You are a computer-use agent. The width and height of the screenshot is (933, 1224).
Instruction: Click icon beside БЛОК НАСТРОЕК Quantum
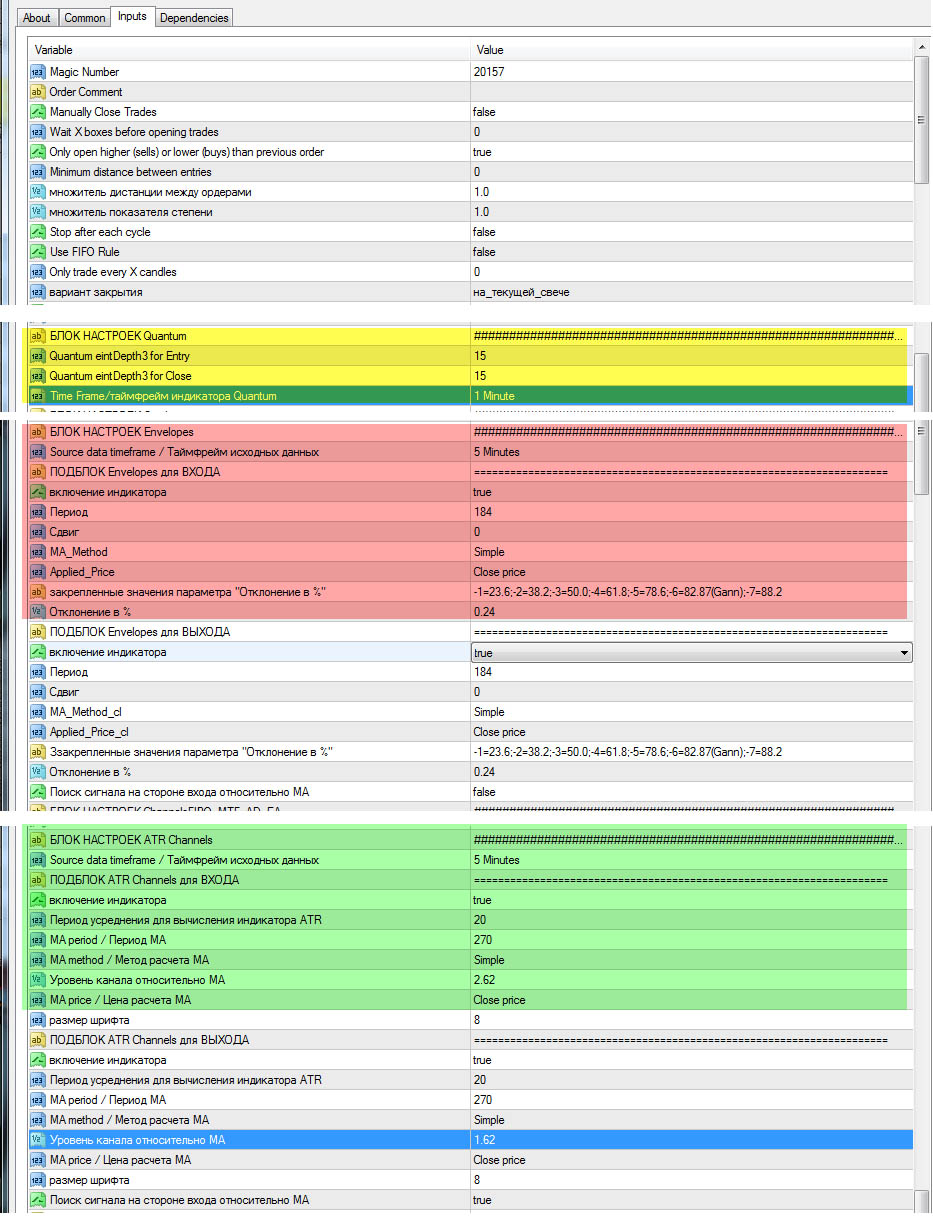38,336
